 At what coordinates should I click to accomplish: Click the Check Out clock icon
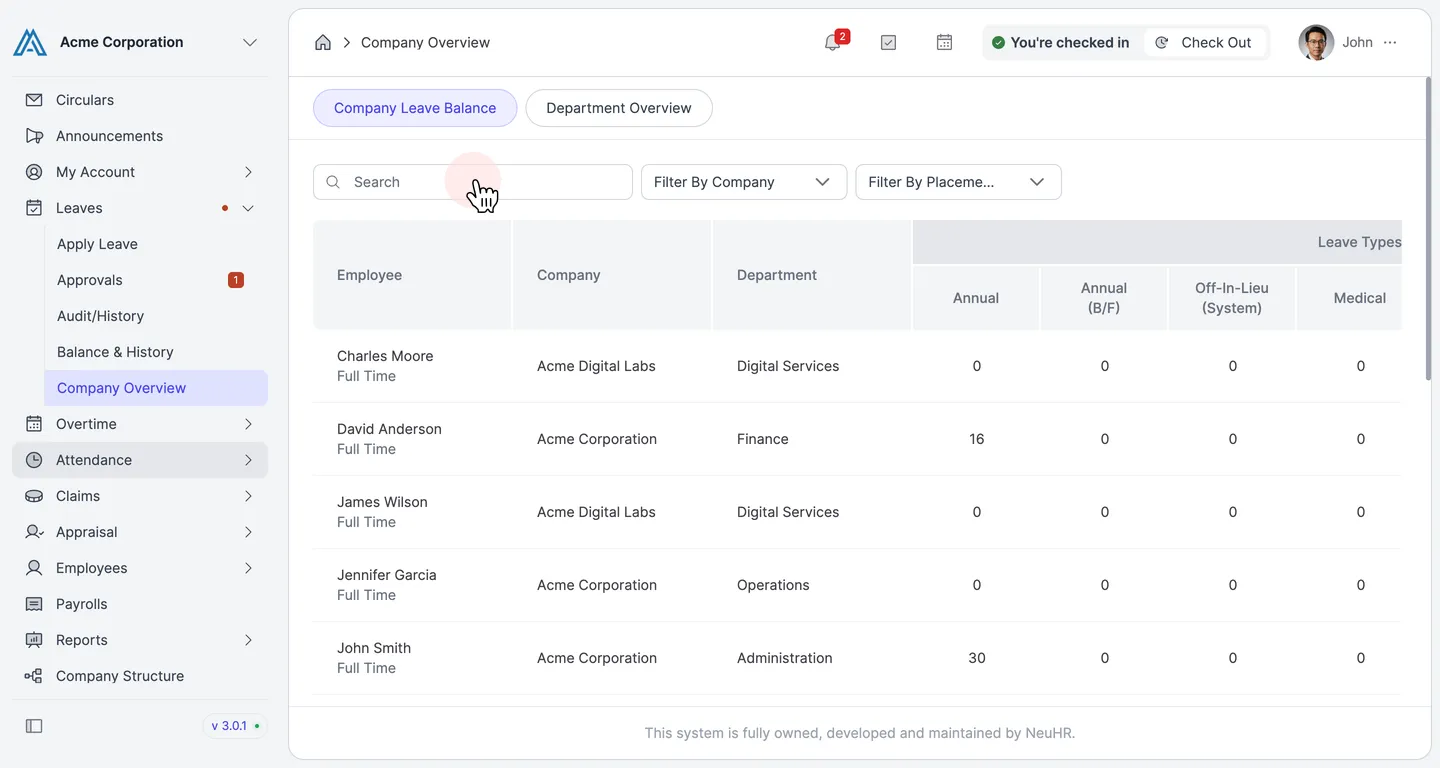click(1162, 42)
